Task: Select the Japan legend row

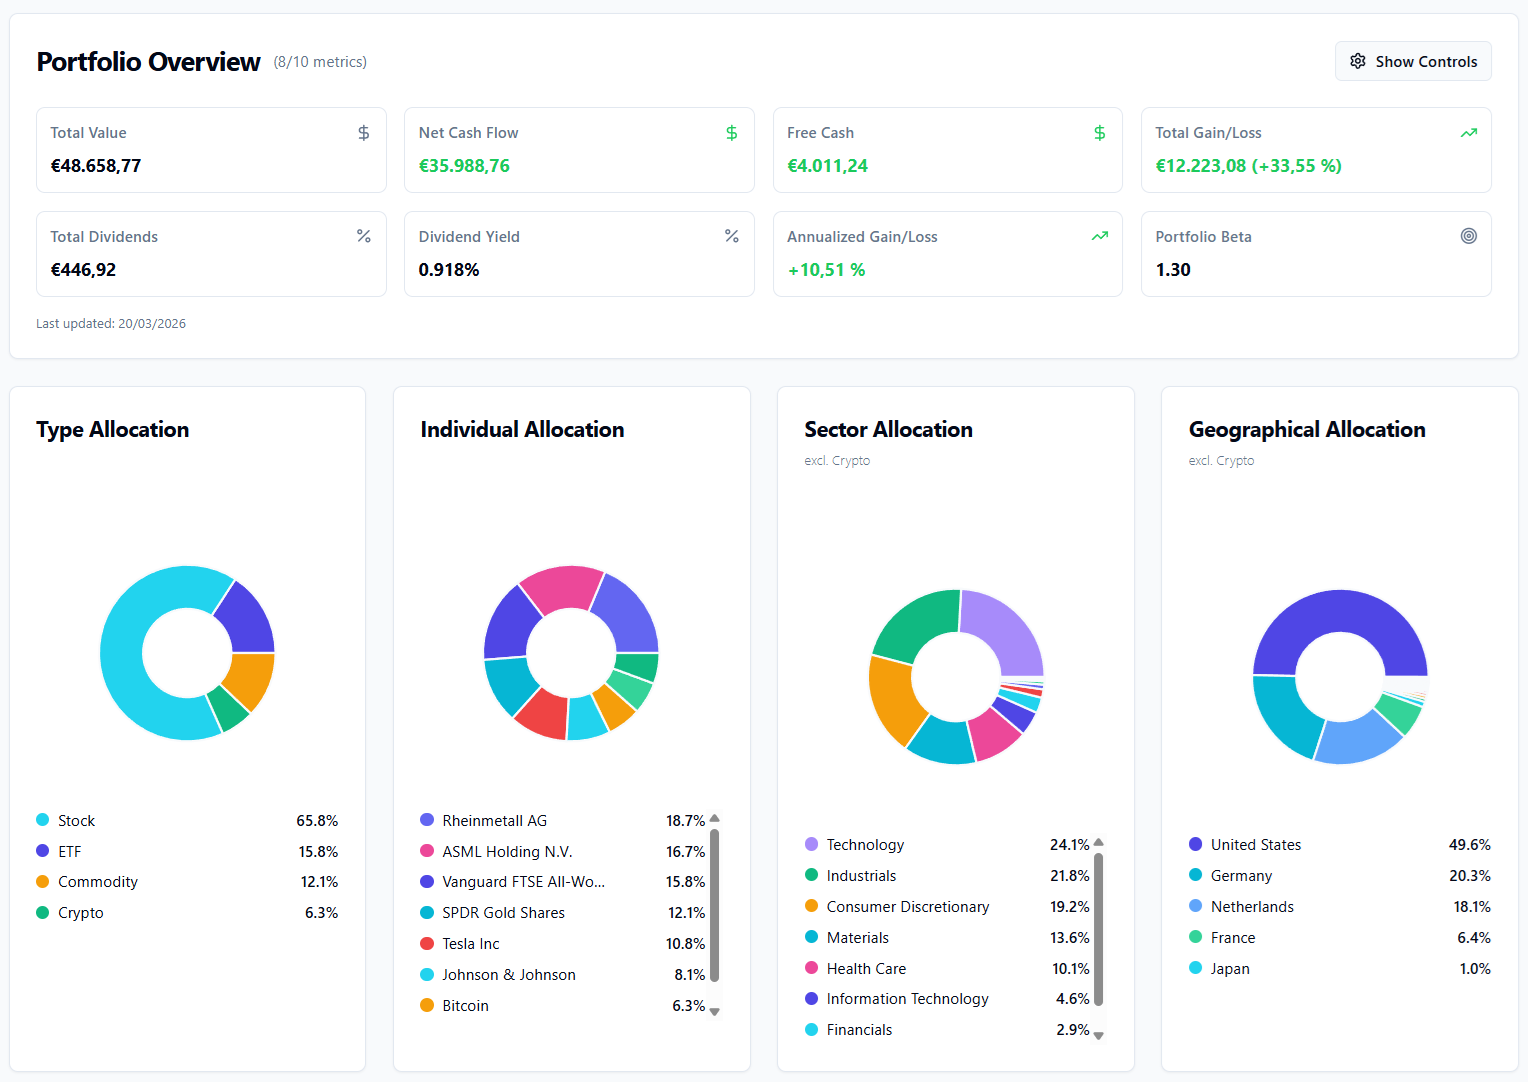Action: 1339,968
